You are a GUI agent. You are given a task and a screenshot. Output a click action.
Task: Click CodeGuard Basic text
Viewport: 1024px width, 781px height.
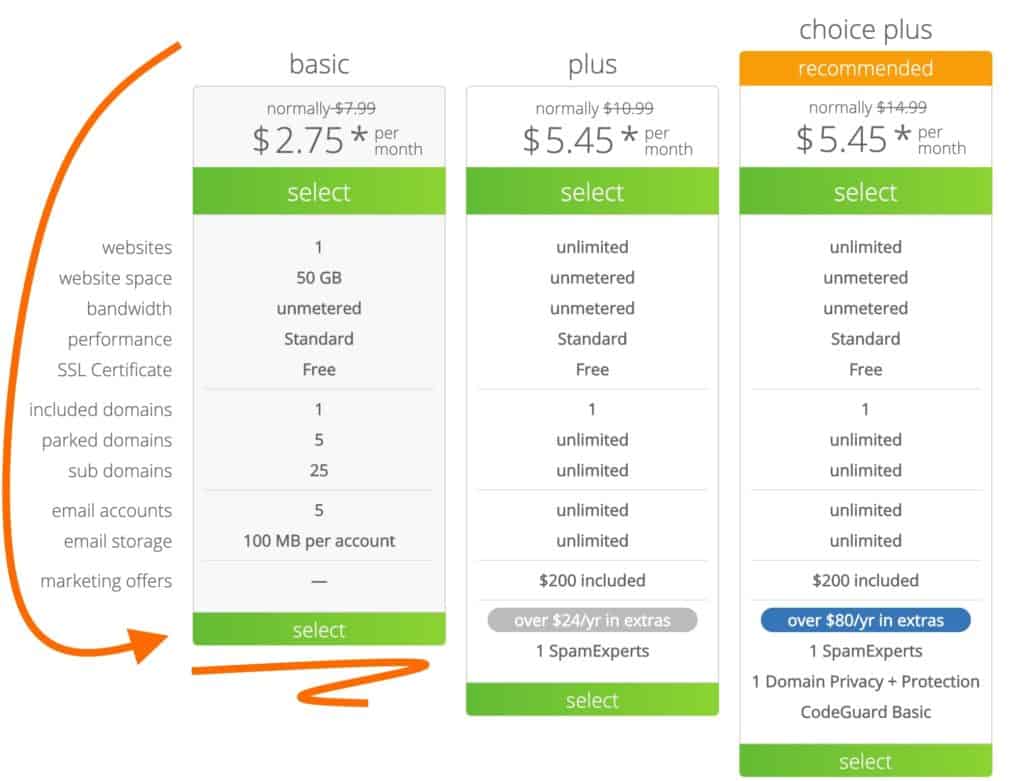pyautogui.click(x=865, y=712)
